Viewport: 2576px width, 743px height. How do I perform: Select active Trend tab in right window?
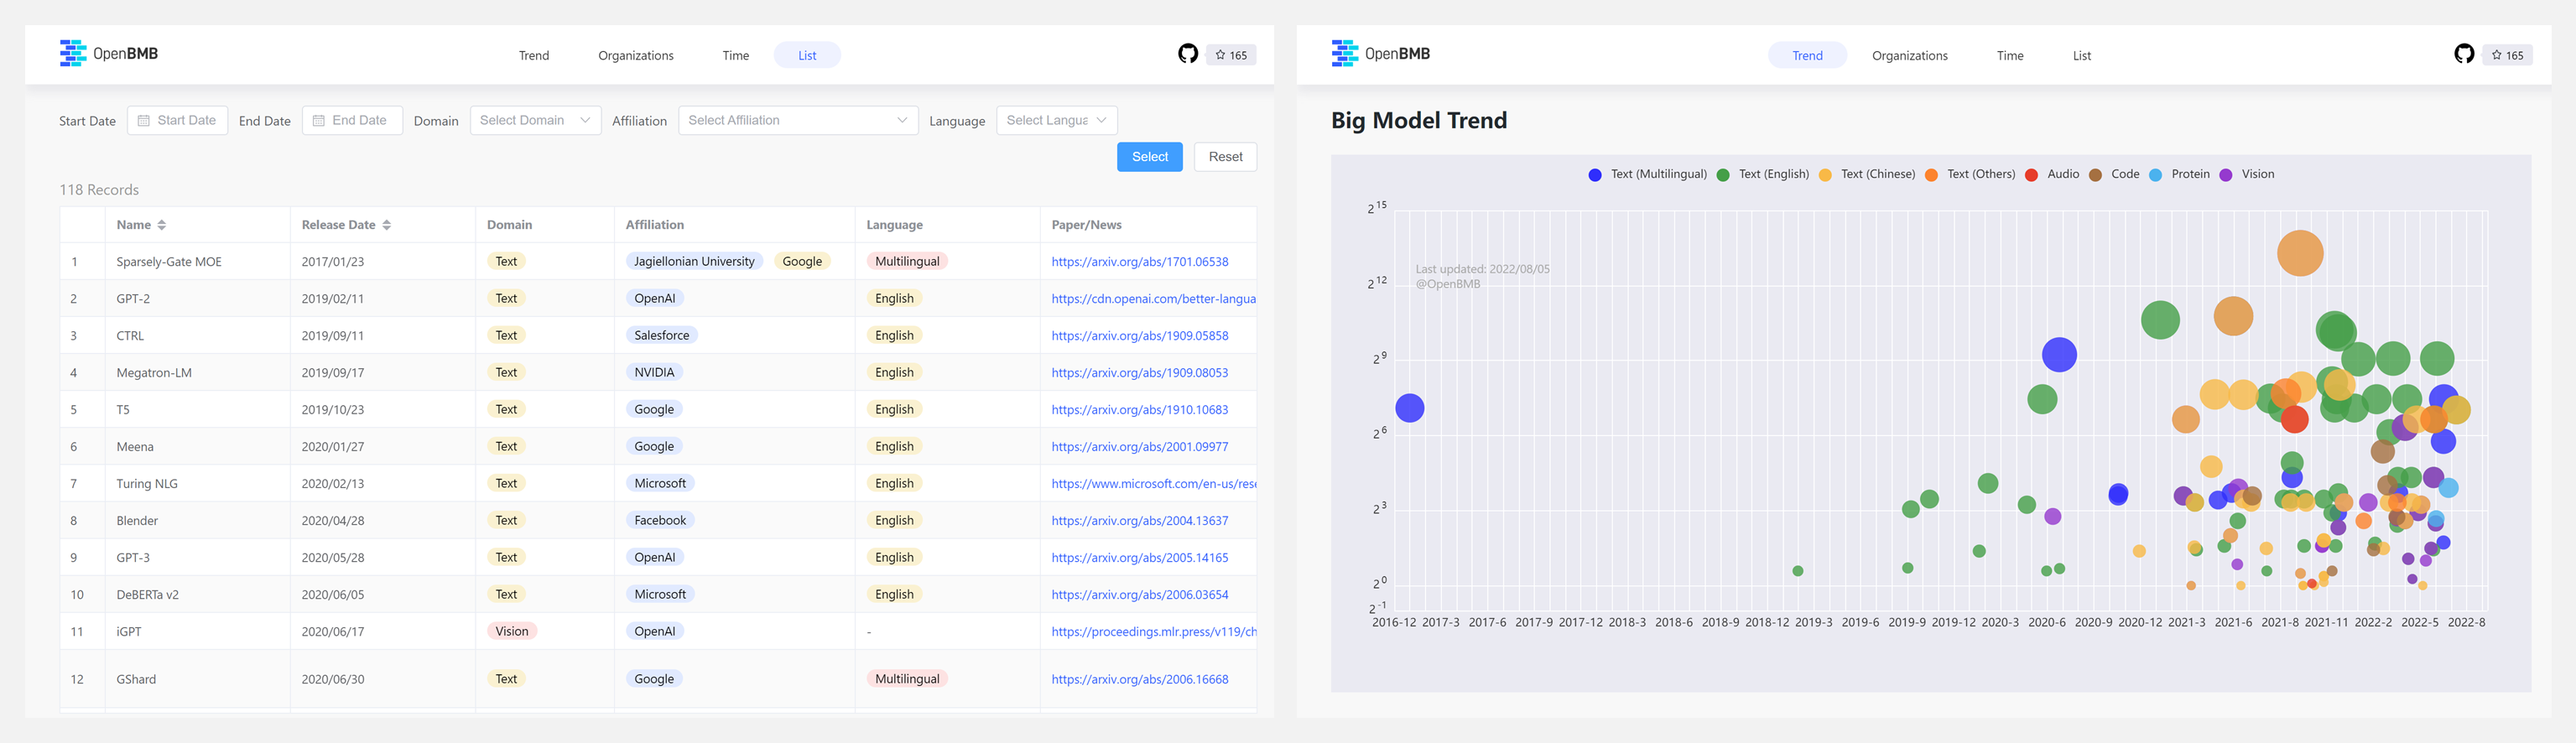pyautogui.click(x=1807, y=55)
